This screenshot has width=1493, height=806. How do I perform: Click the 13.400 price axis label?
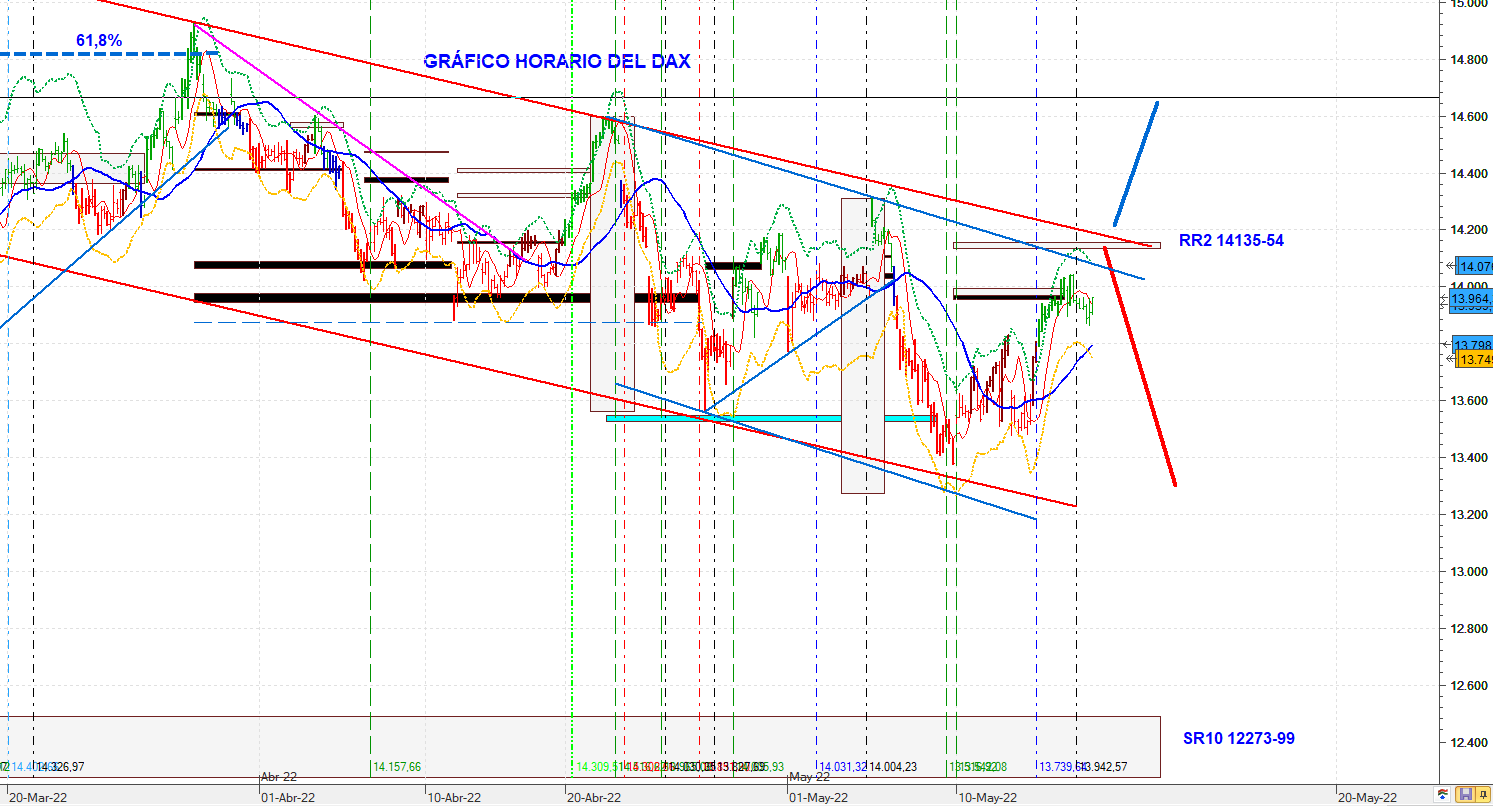[1471, 458]
